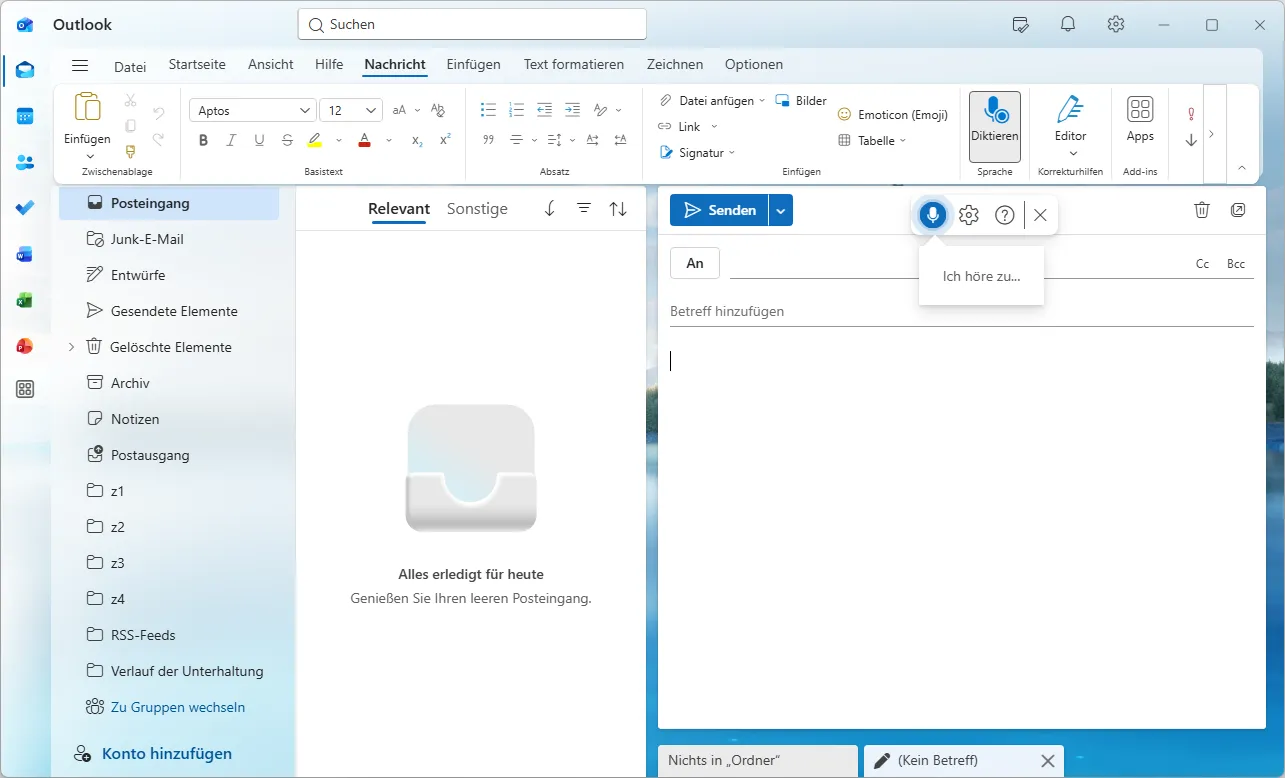The width and height of the screenshot is (1285, 778).
Task: Mark message as low importance
Action: point(1191,140)
